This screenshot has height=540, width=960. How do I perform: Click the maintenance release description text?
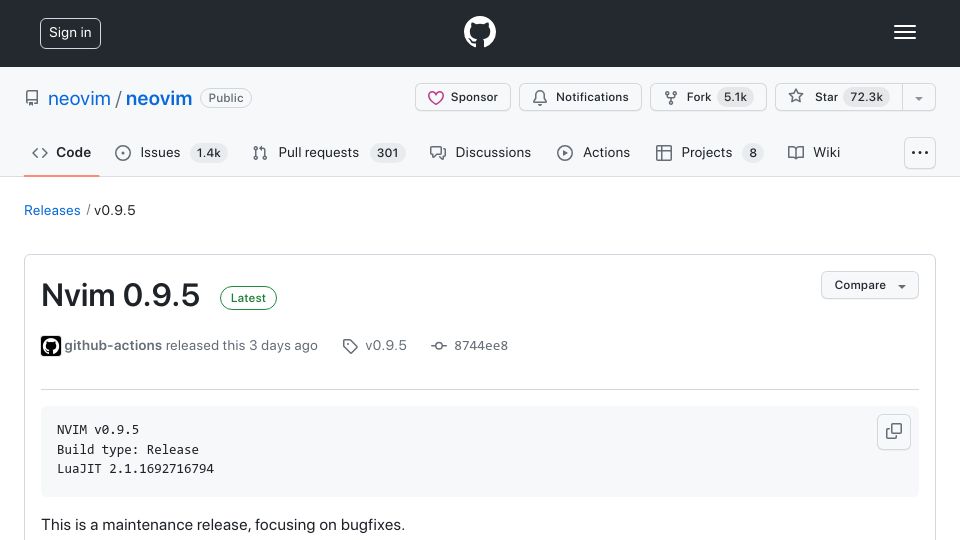point(223,525)
